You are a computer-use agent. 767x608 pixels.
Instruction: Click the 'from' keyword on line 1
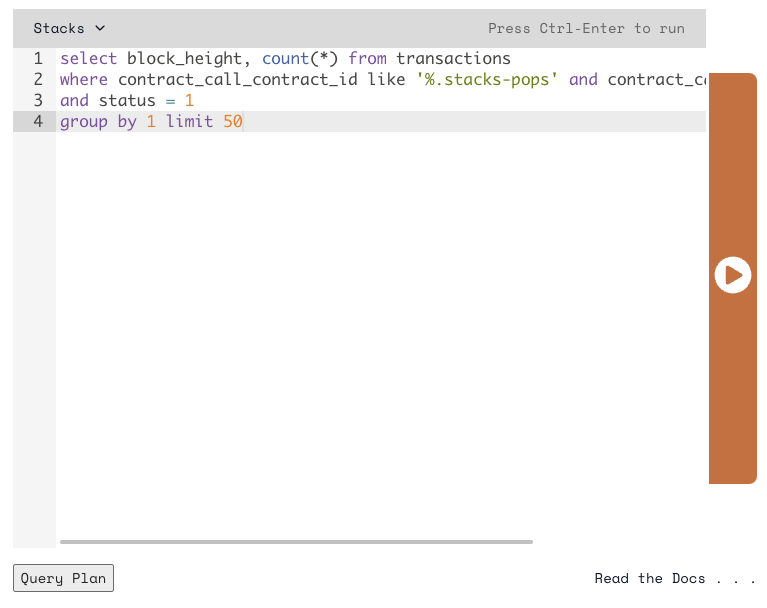367,59
